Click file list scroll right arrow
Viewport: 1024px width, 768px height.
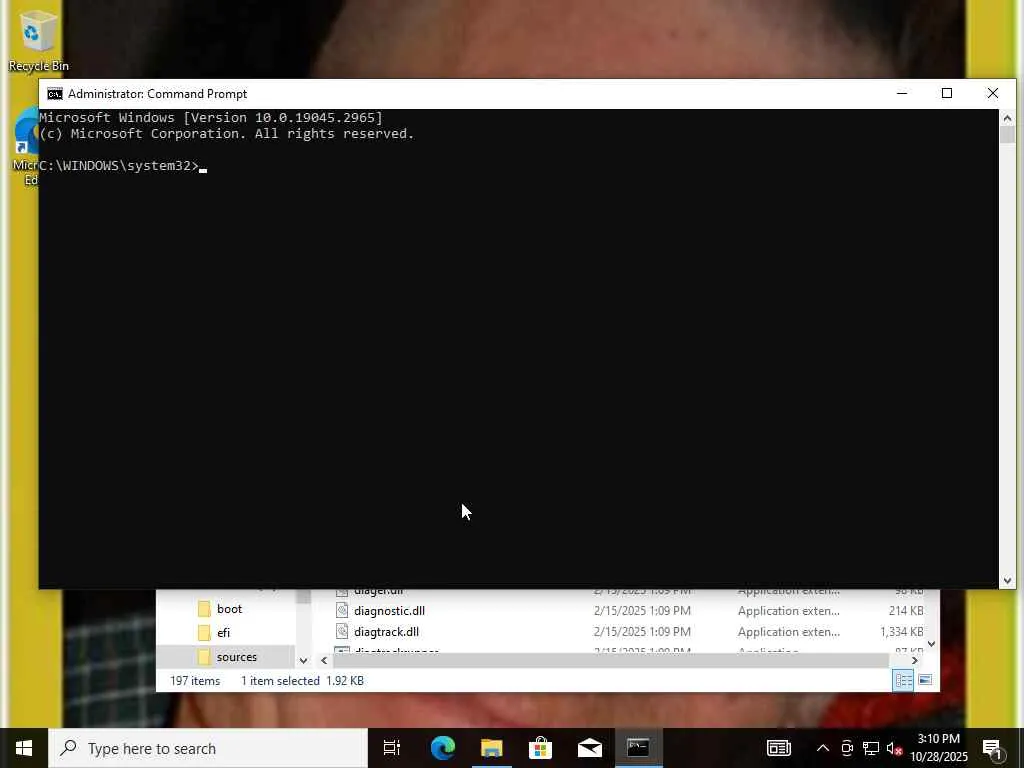coord(914,660)
